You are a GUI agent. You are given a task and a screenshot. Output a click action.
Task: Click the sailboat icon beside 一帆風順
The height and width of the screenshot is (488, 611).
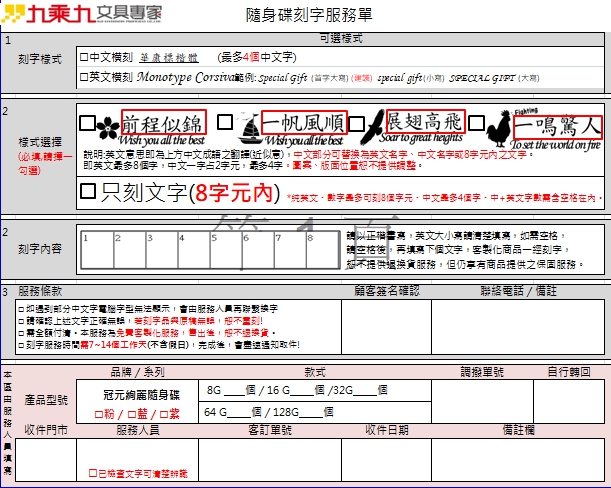point(249,127)
